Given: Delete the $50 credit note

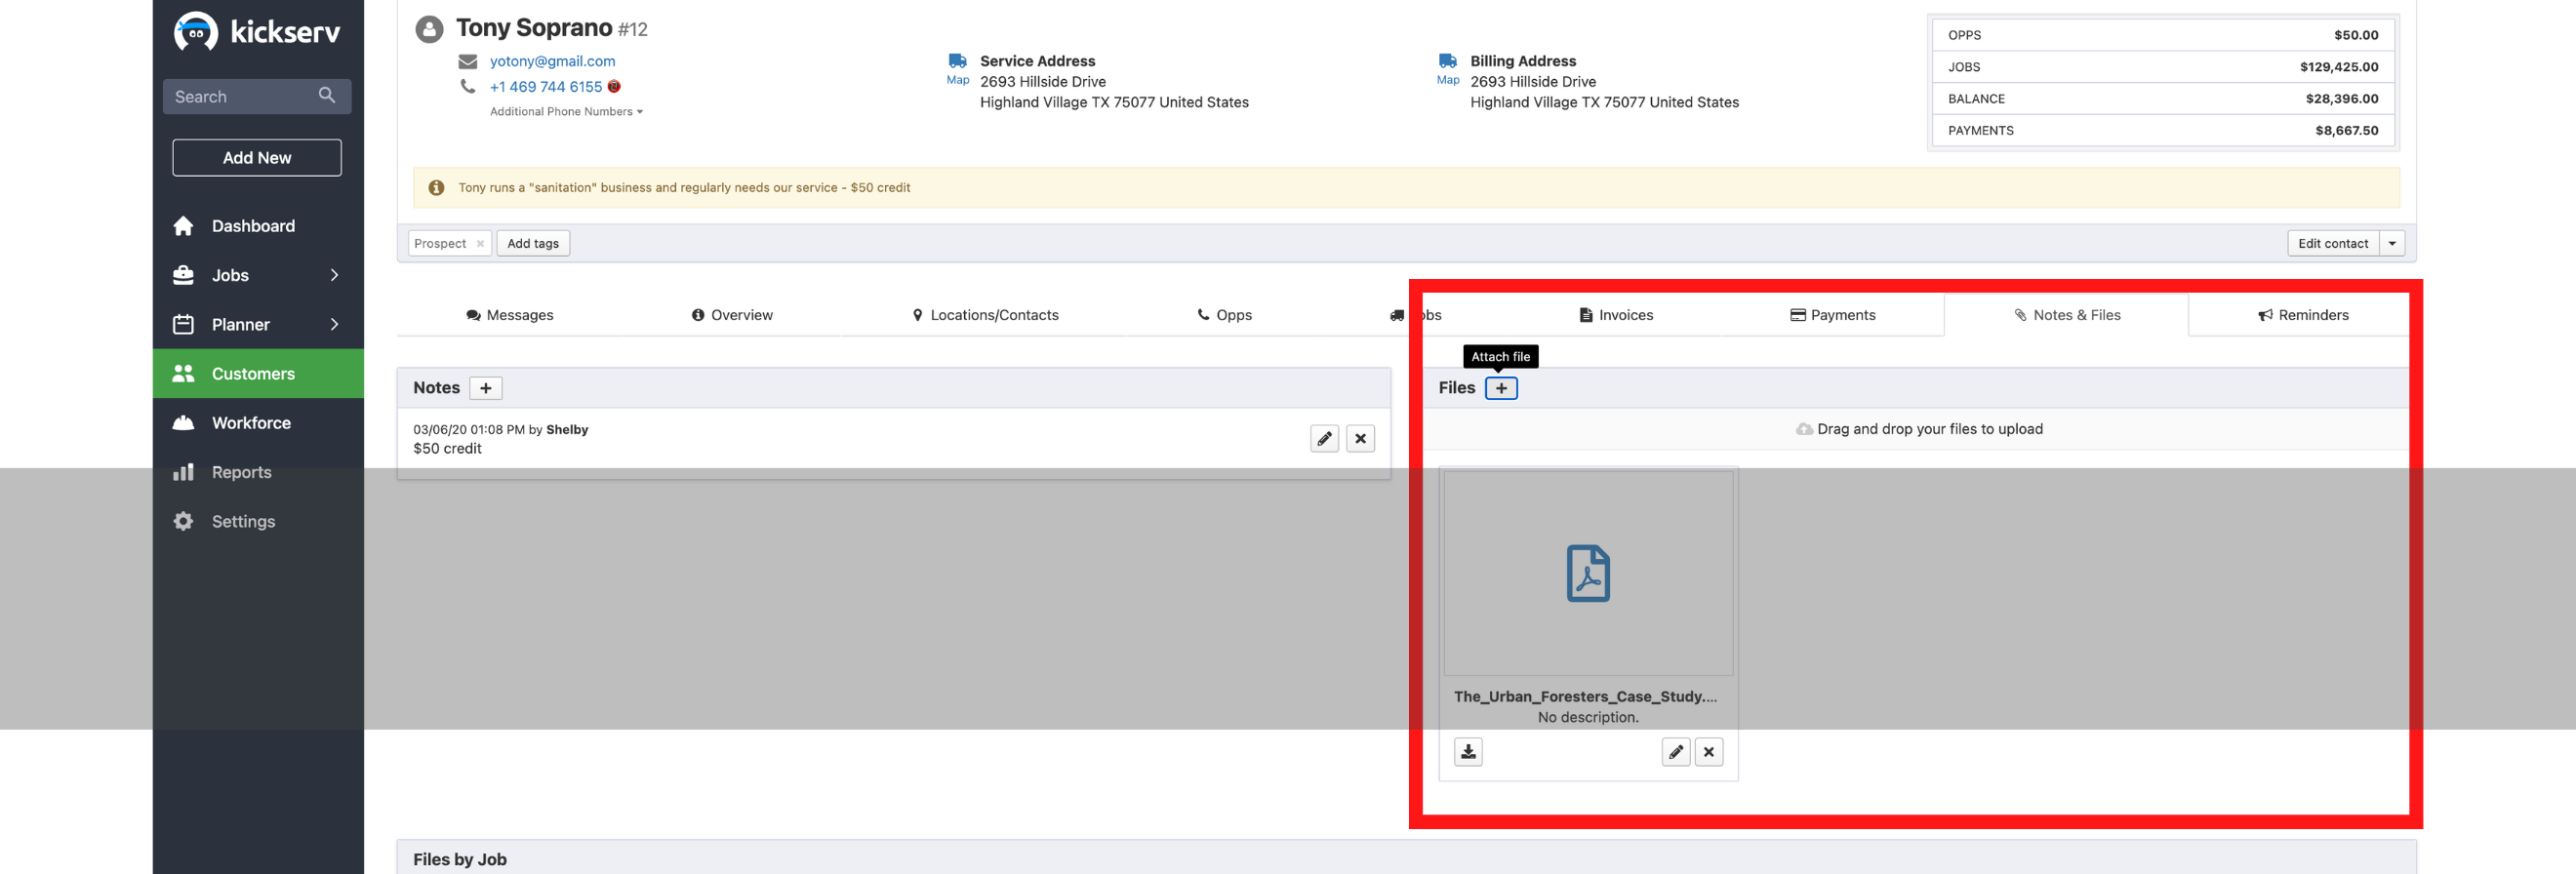Looking at the screenshot, I should [1360, 438].
